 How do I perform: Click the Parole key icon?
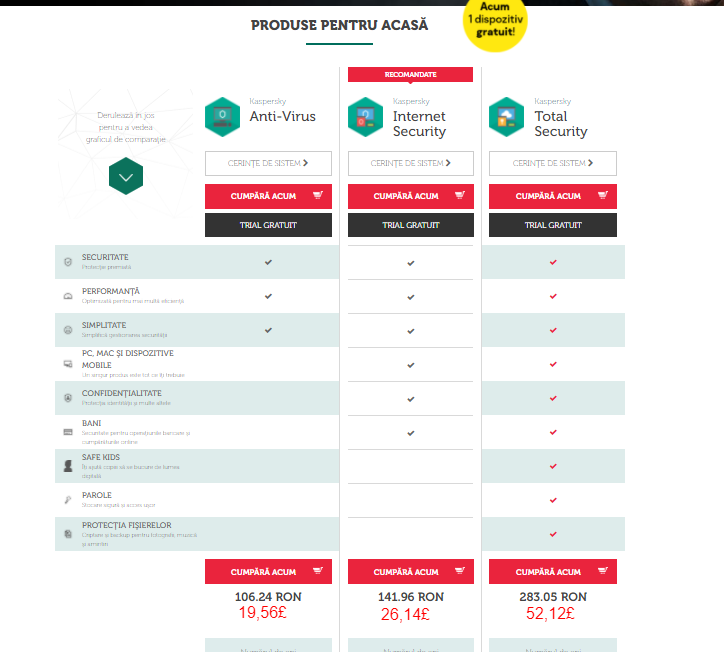click(68, 499)
